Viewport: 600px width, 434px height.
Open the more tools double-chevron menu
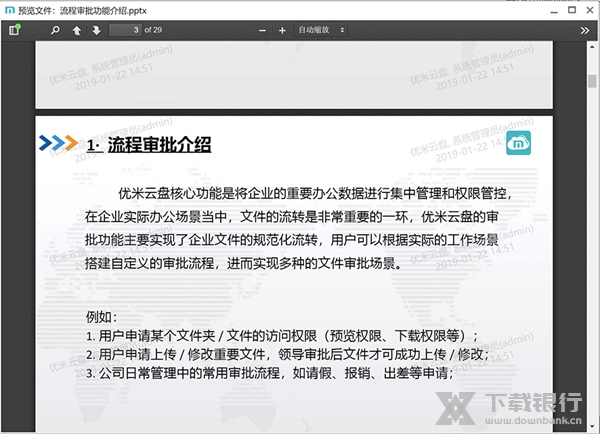[584, 30]
